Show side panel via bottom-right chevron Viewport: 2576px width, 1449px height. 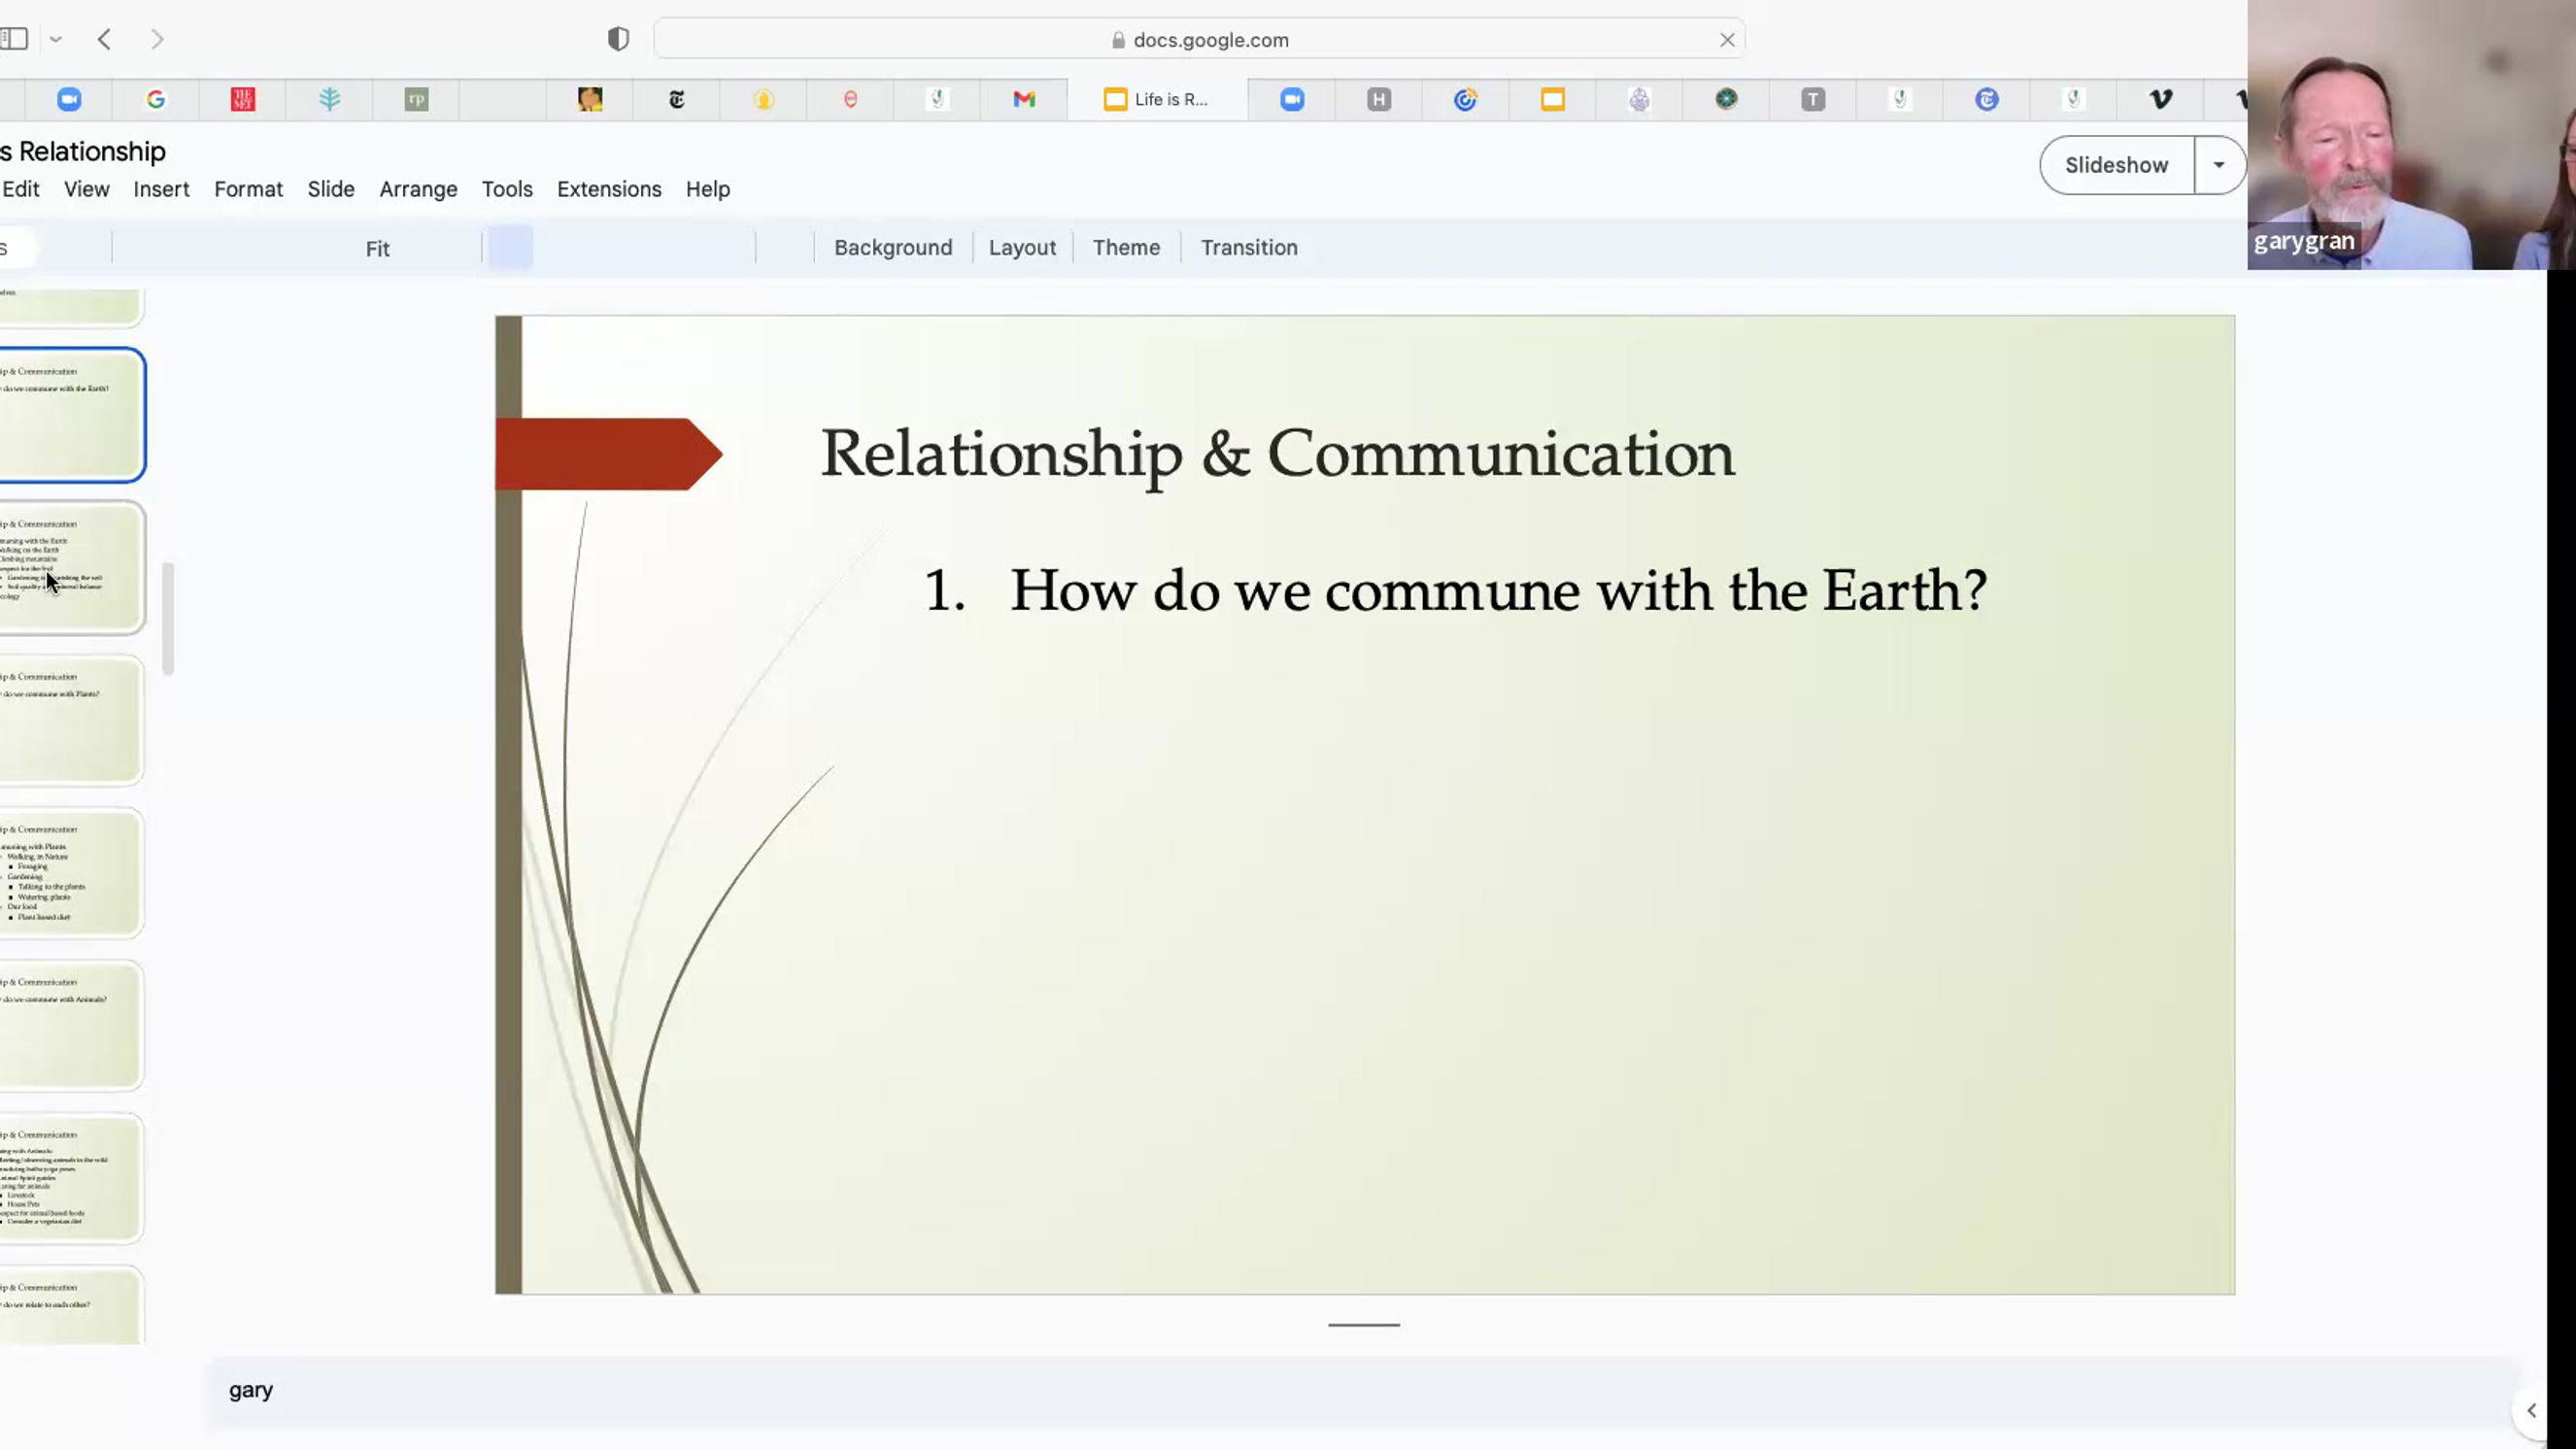pos(2531,1410)
